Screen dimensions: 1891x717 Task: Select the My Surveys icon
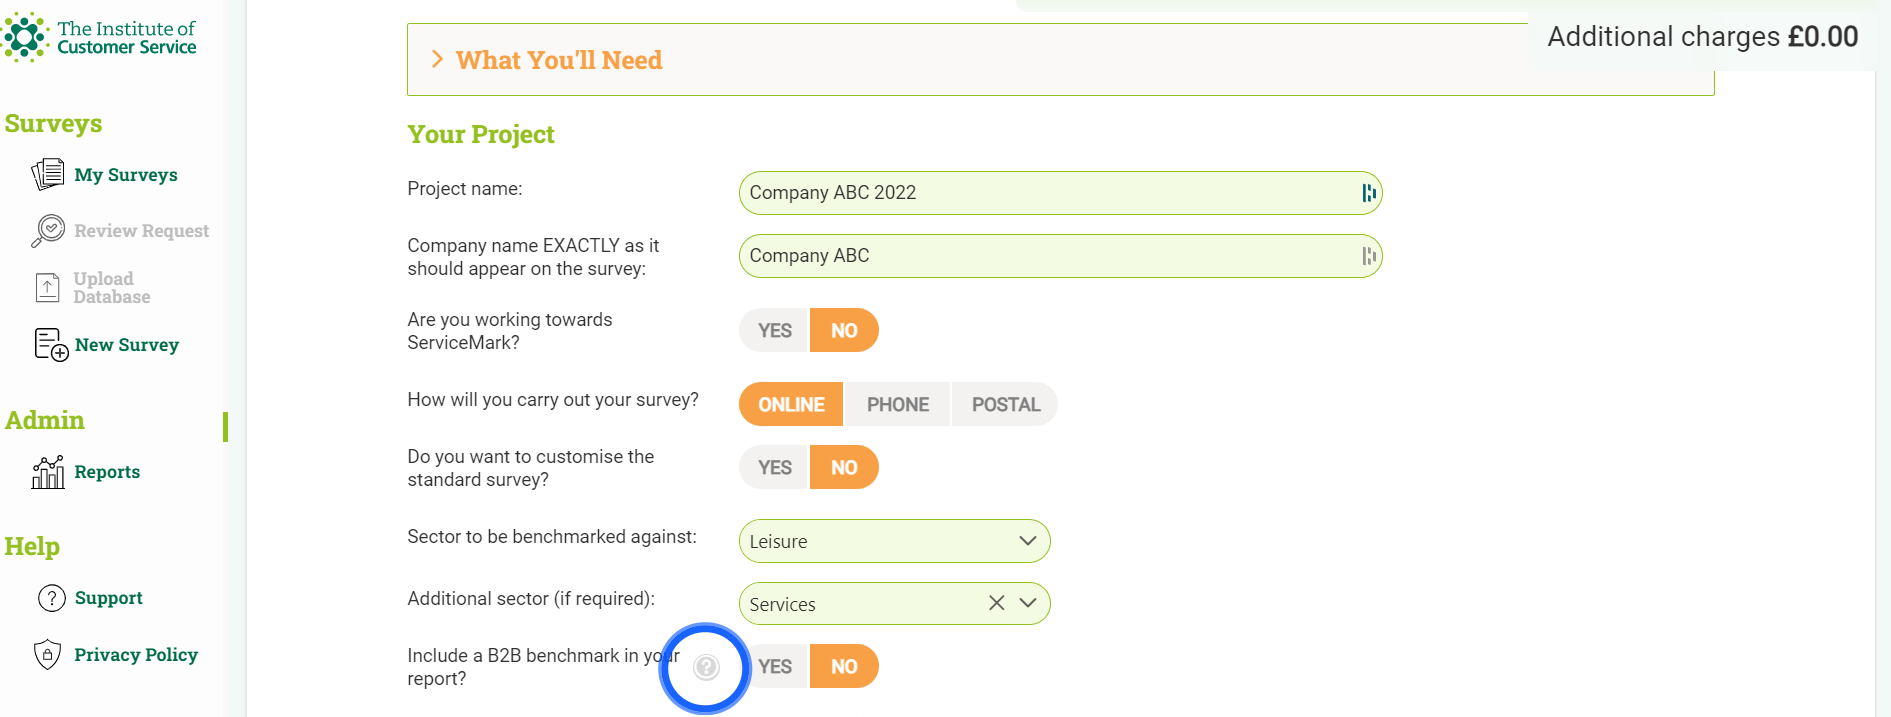pyautogui.click(x=46, y=173)
